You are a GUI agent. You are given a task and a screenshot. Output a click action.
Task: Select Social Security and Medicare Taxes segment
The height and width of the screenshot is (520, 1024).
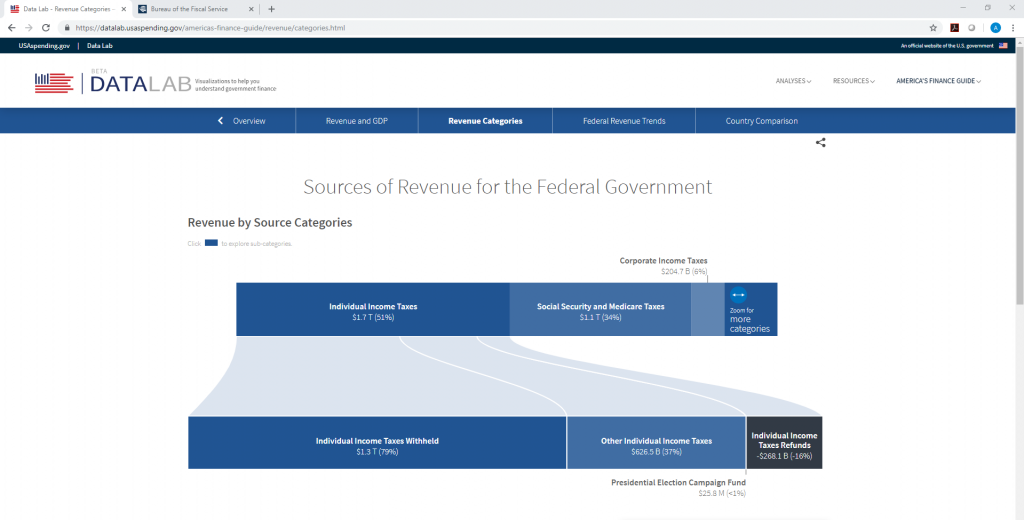tap(600, 310)
